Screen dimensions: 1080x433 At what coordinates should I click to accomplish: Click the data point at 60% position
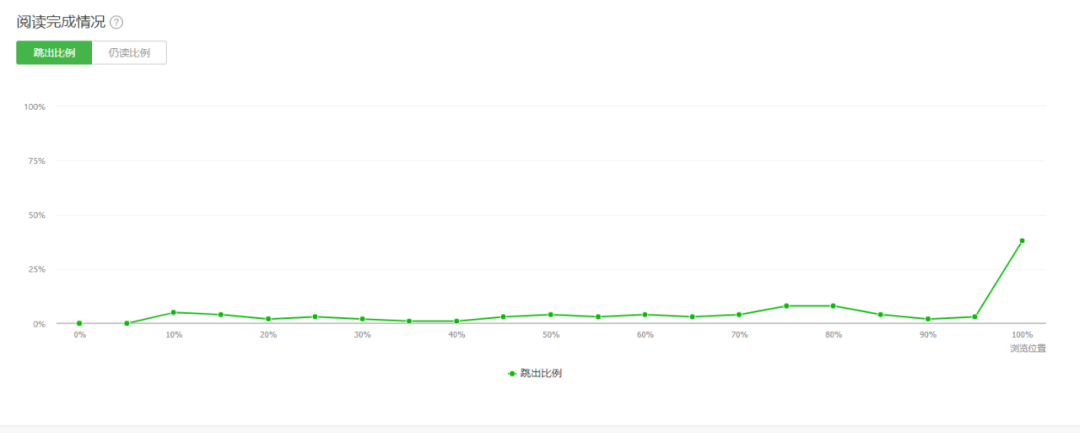645,315
